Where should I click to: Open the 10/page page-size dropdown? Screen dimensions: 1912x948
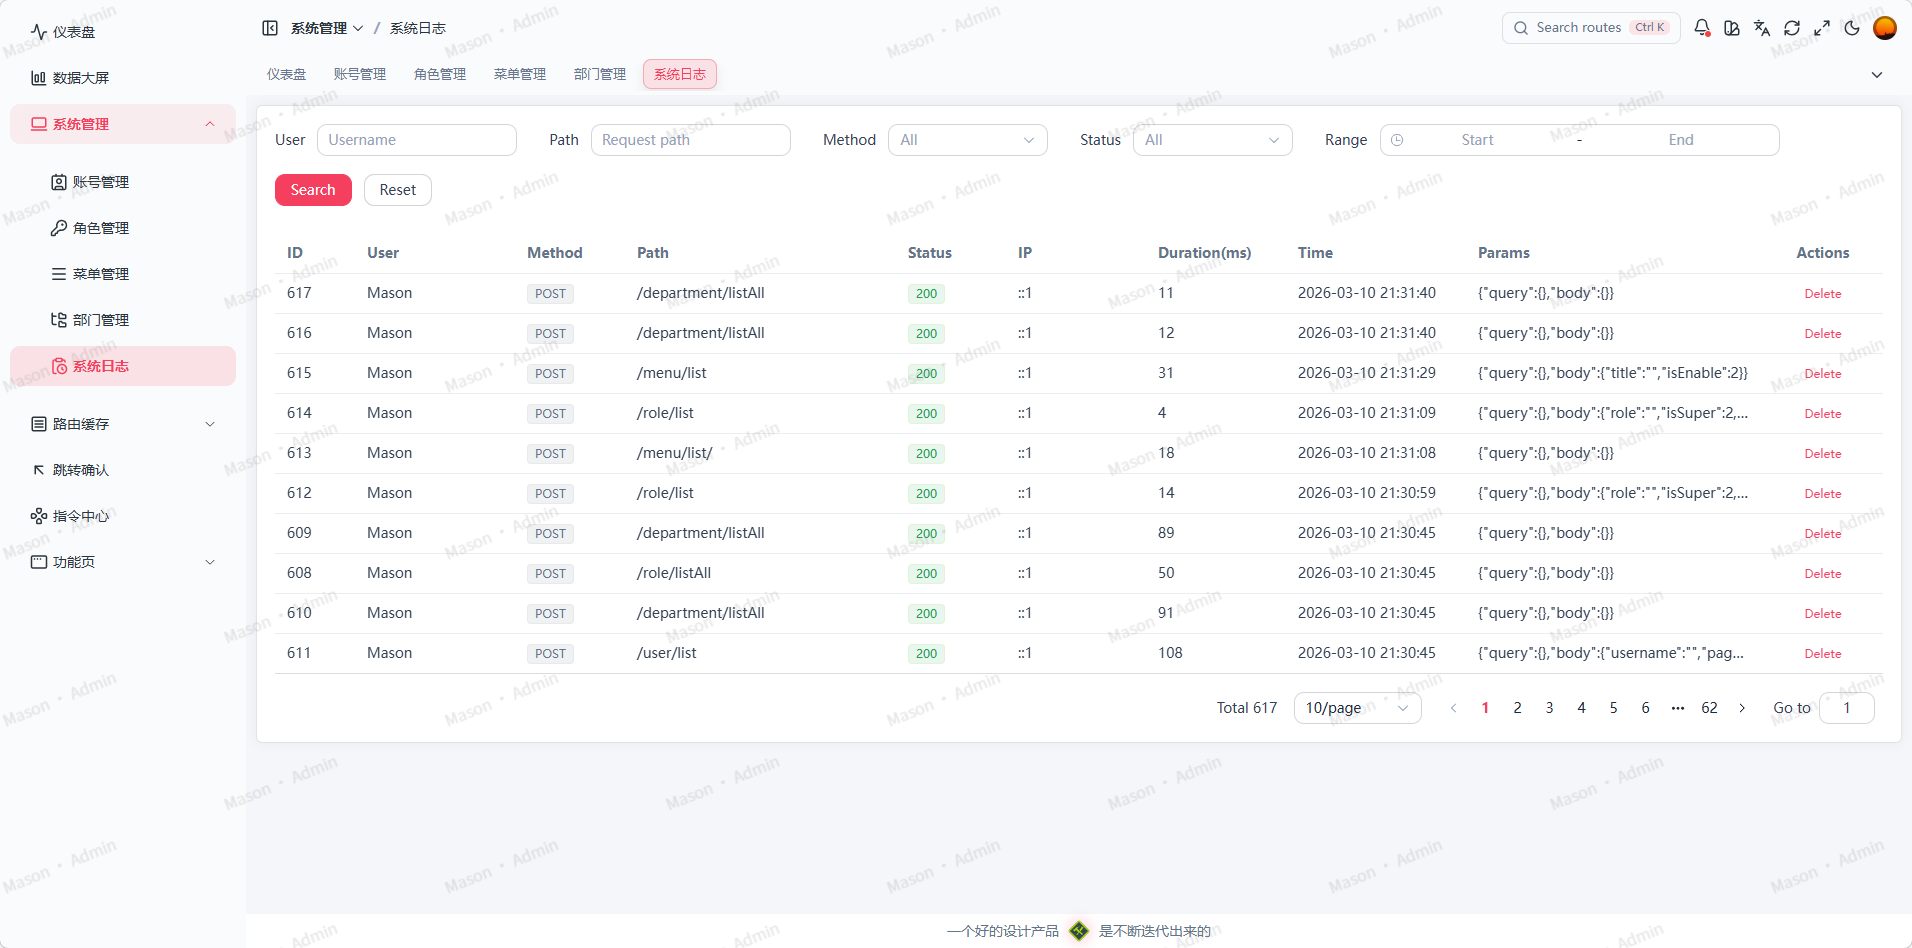tap(1356, 708)
